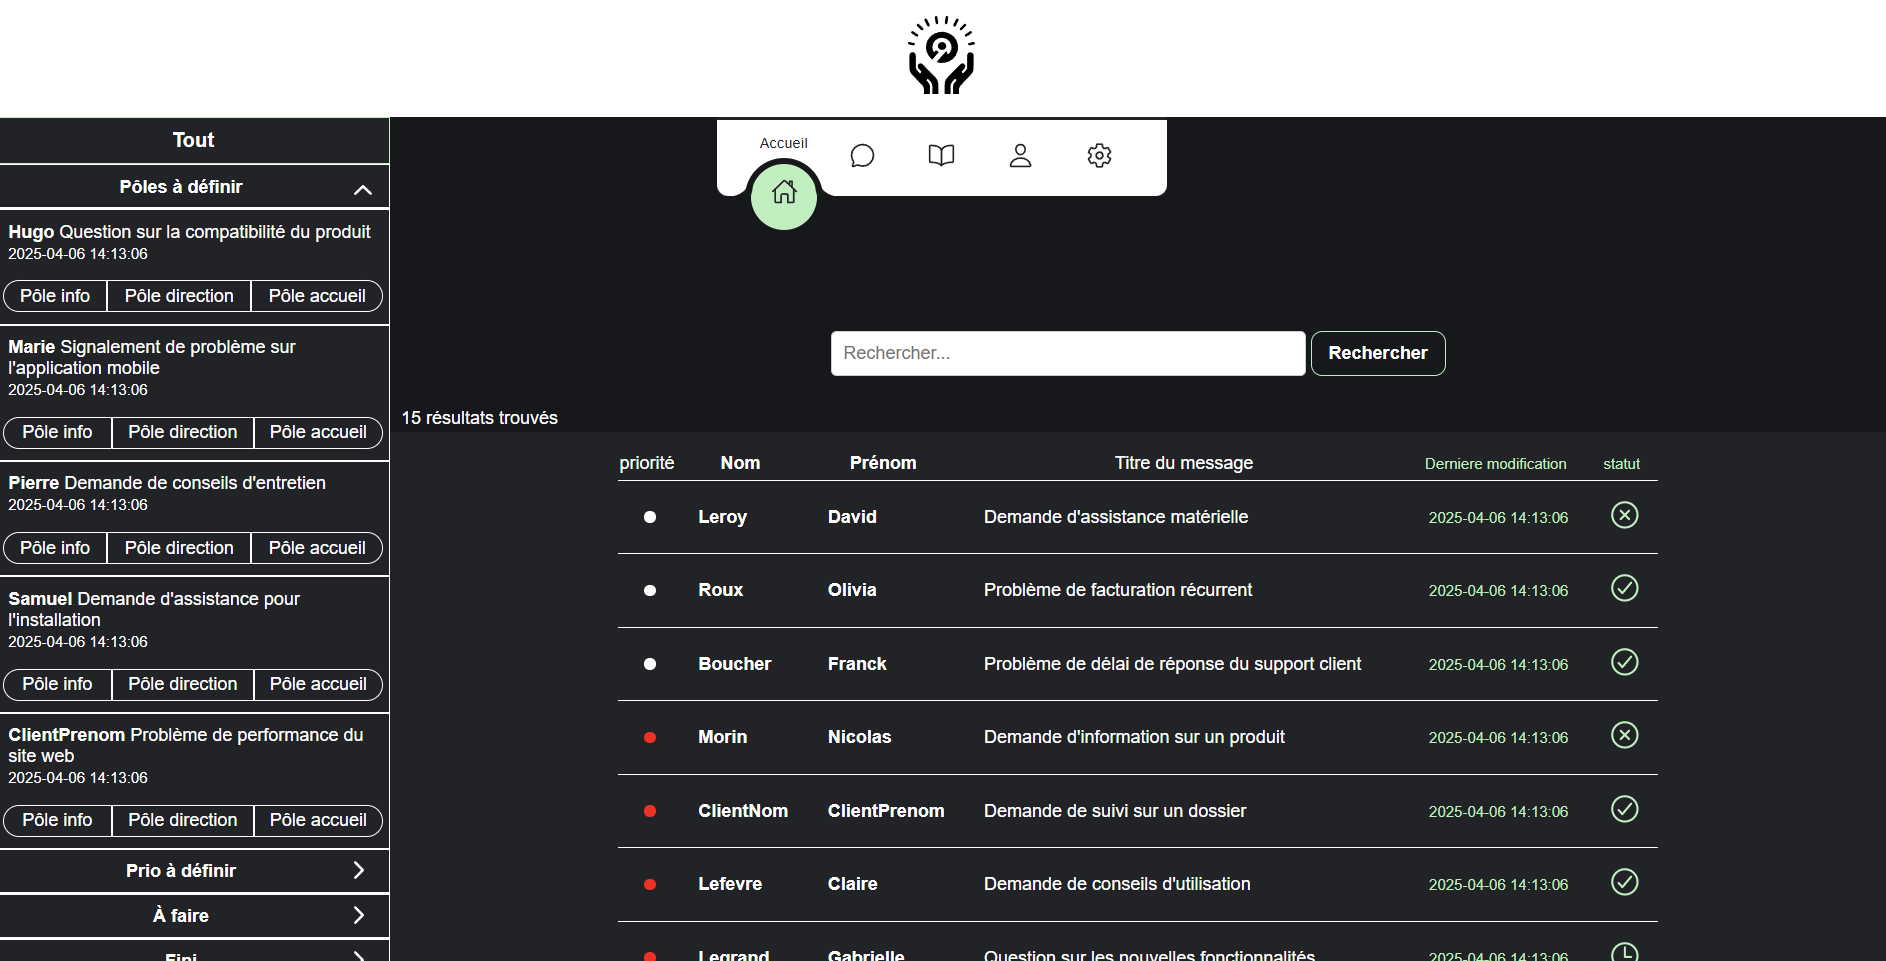Collapse the Pôles à définir section
Image resolution: width=1886 pixels, height=961 pixels.
(x=362, y=188)
